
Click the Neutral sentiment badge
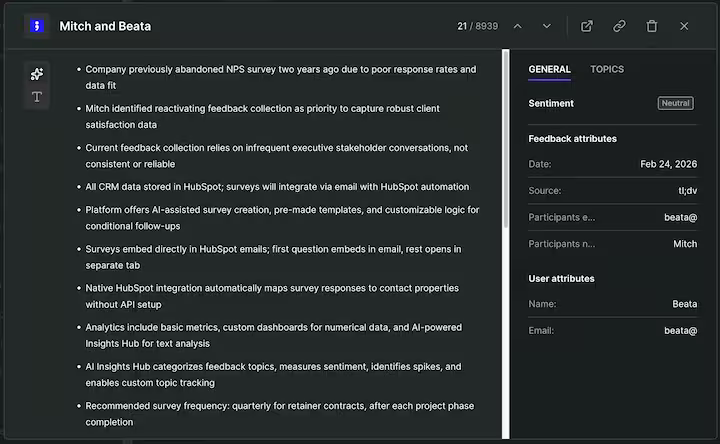click(675, 103)
